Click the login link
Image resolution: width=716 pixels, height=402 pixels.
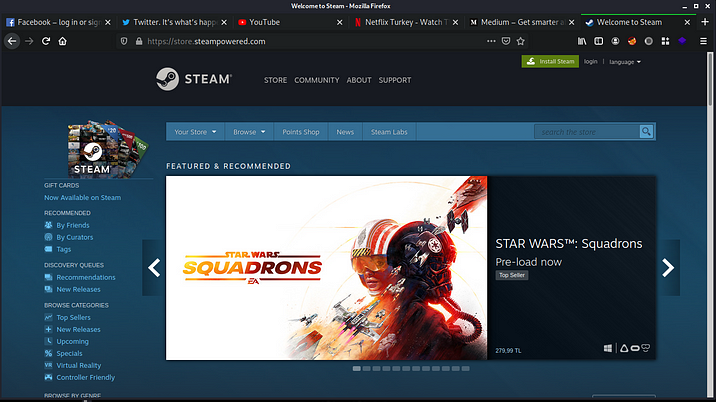[x=590, y=61]
